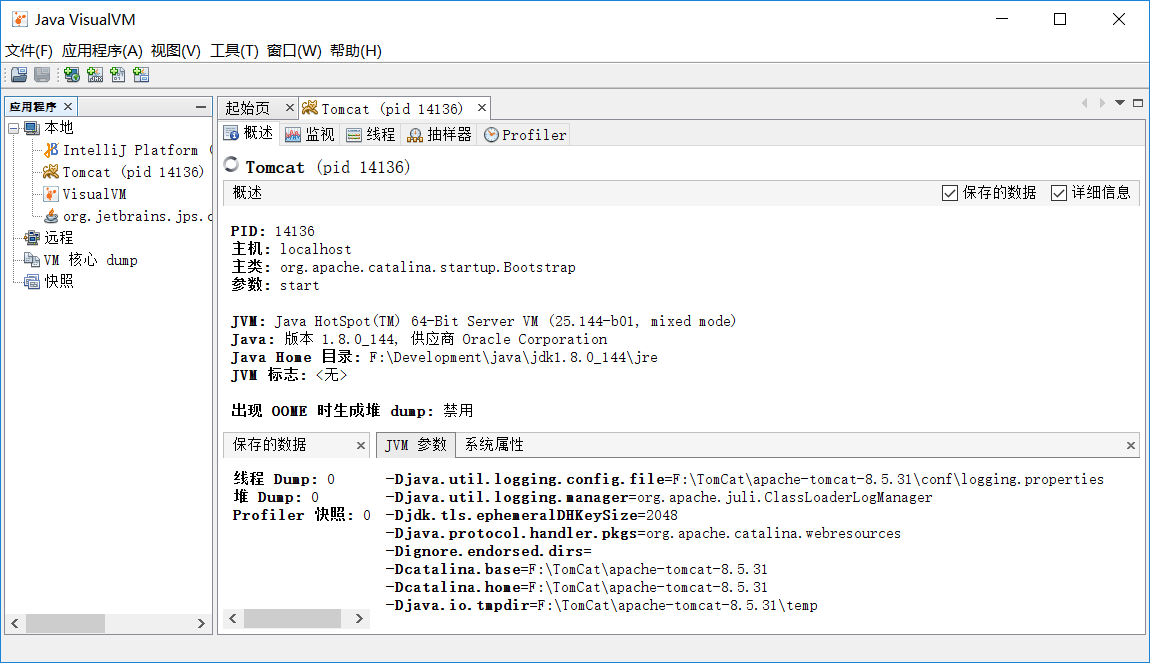The image size is (1150, 663).
Task: Click the Profiler clock icon
Action: [x=491, y=135]
